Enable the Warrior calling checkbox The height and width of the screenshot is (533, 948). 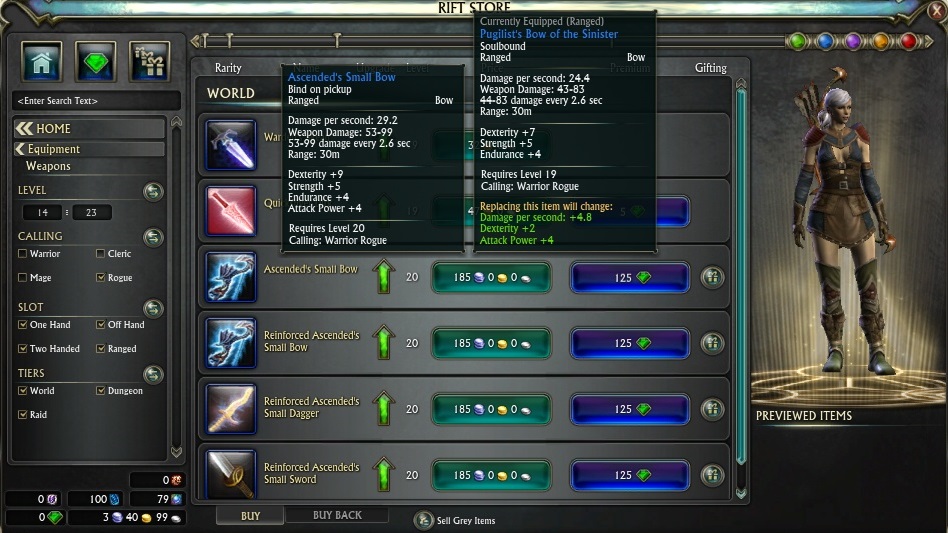[x=22, y=253]
